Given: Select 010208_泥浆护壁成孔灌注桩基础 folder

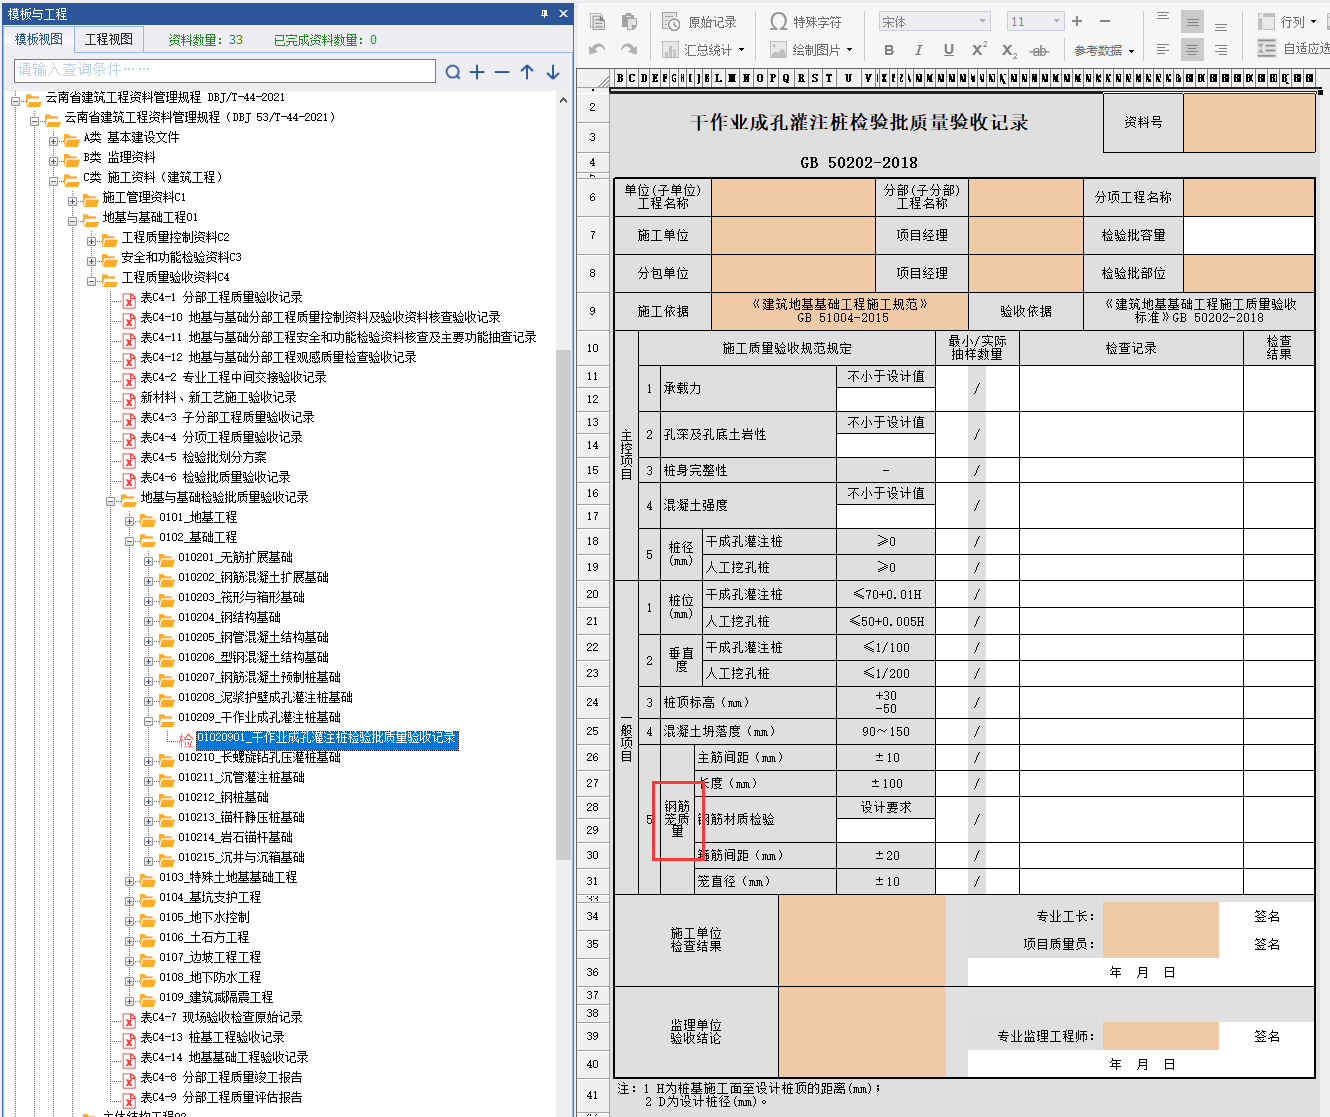Looking at the screenshot, I should (265, 697).
